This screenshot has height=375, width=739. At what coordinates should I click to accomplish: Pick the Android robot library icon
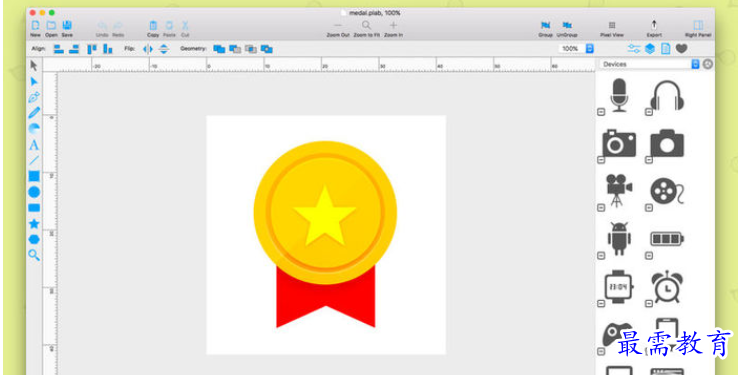click(619, 238)
